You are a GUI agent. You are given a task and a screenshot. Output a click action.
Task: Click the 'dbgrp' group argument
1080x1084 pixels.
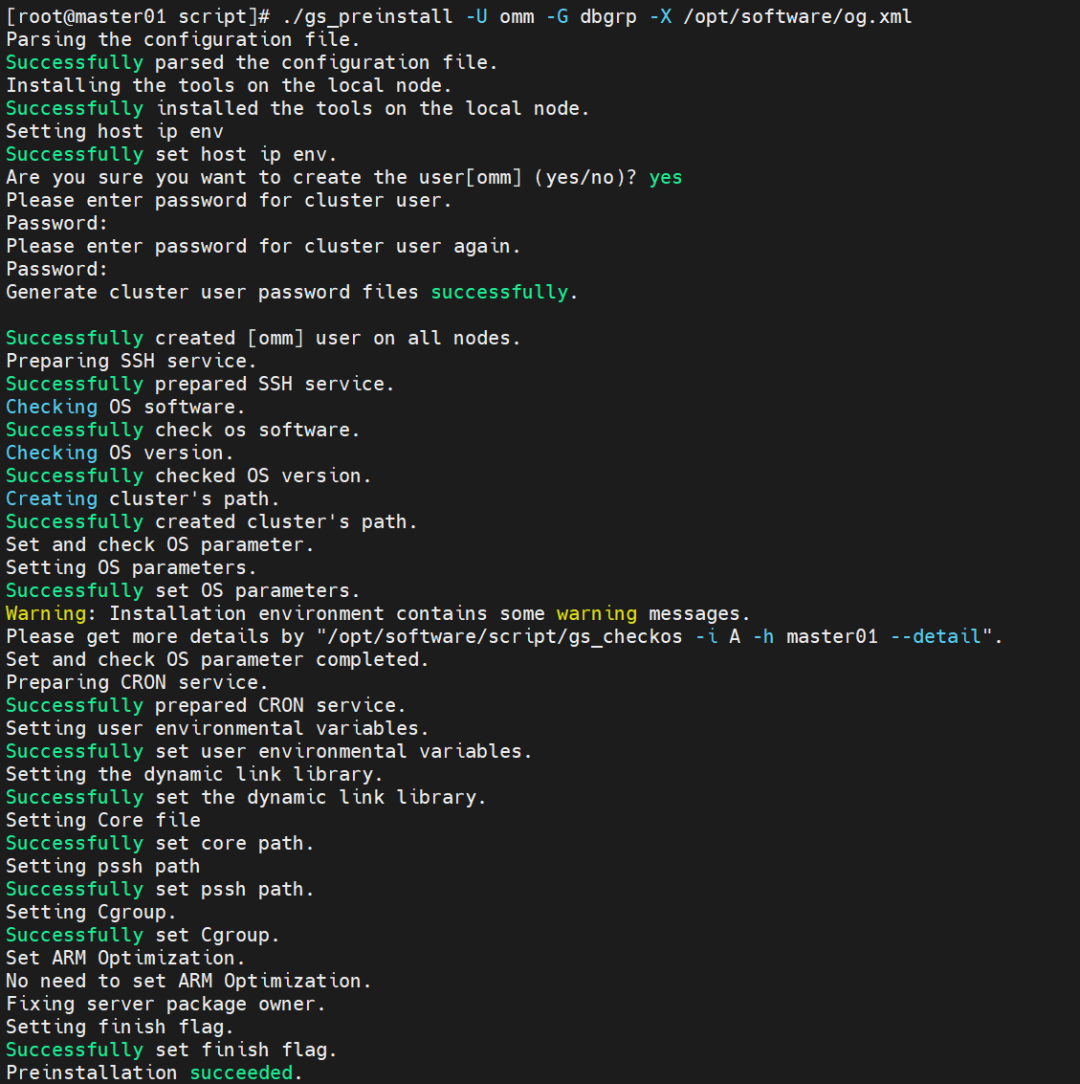coord(608,17)
